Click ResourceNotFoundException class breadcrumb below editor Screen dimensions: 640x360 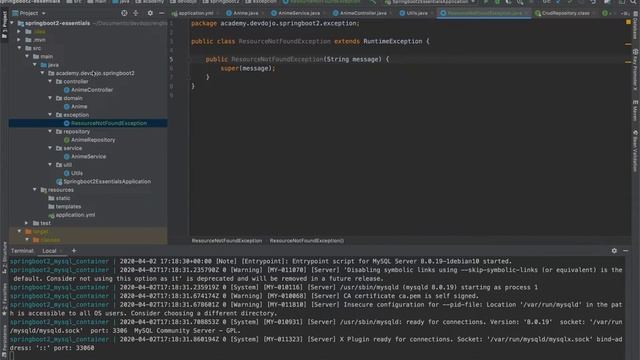[227, 241]
